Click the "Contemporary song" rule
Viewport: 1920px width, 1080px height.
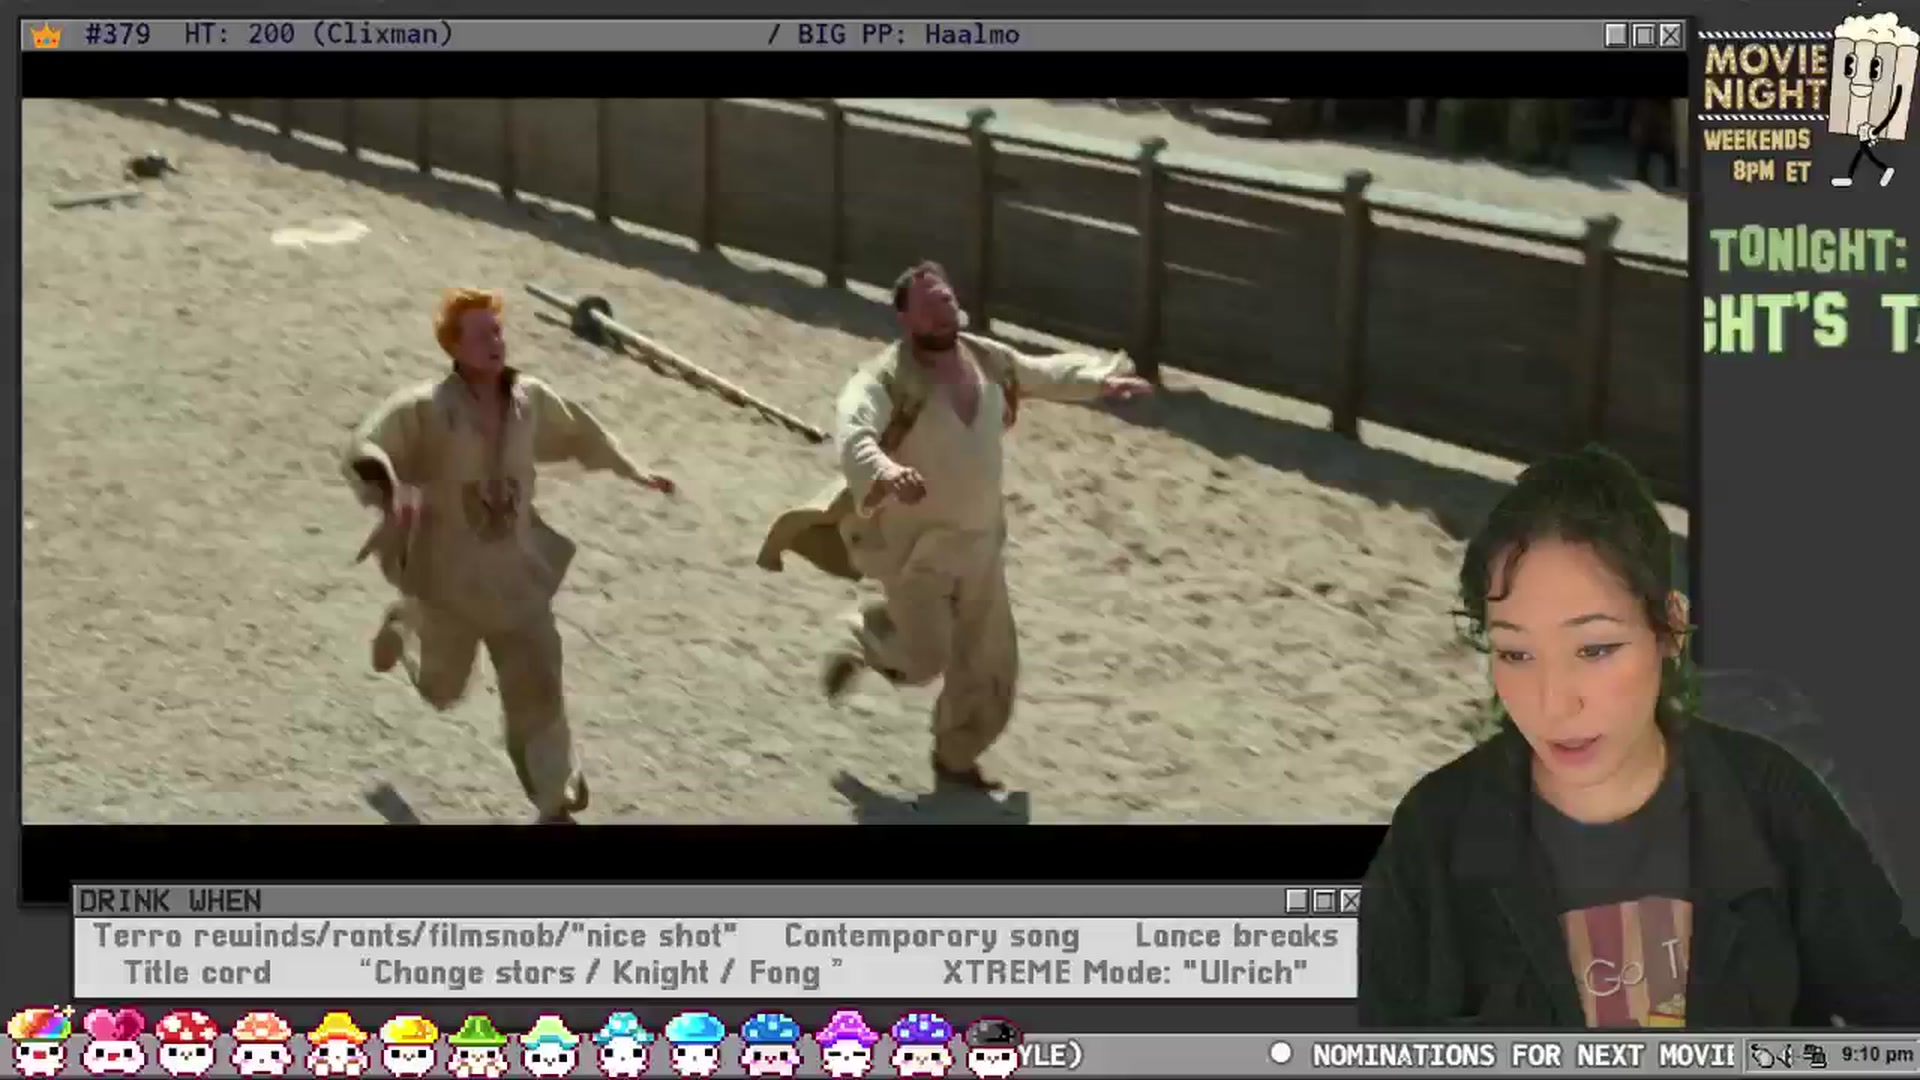point(932,936)
